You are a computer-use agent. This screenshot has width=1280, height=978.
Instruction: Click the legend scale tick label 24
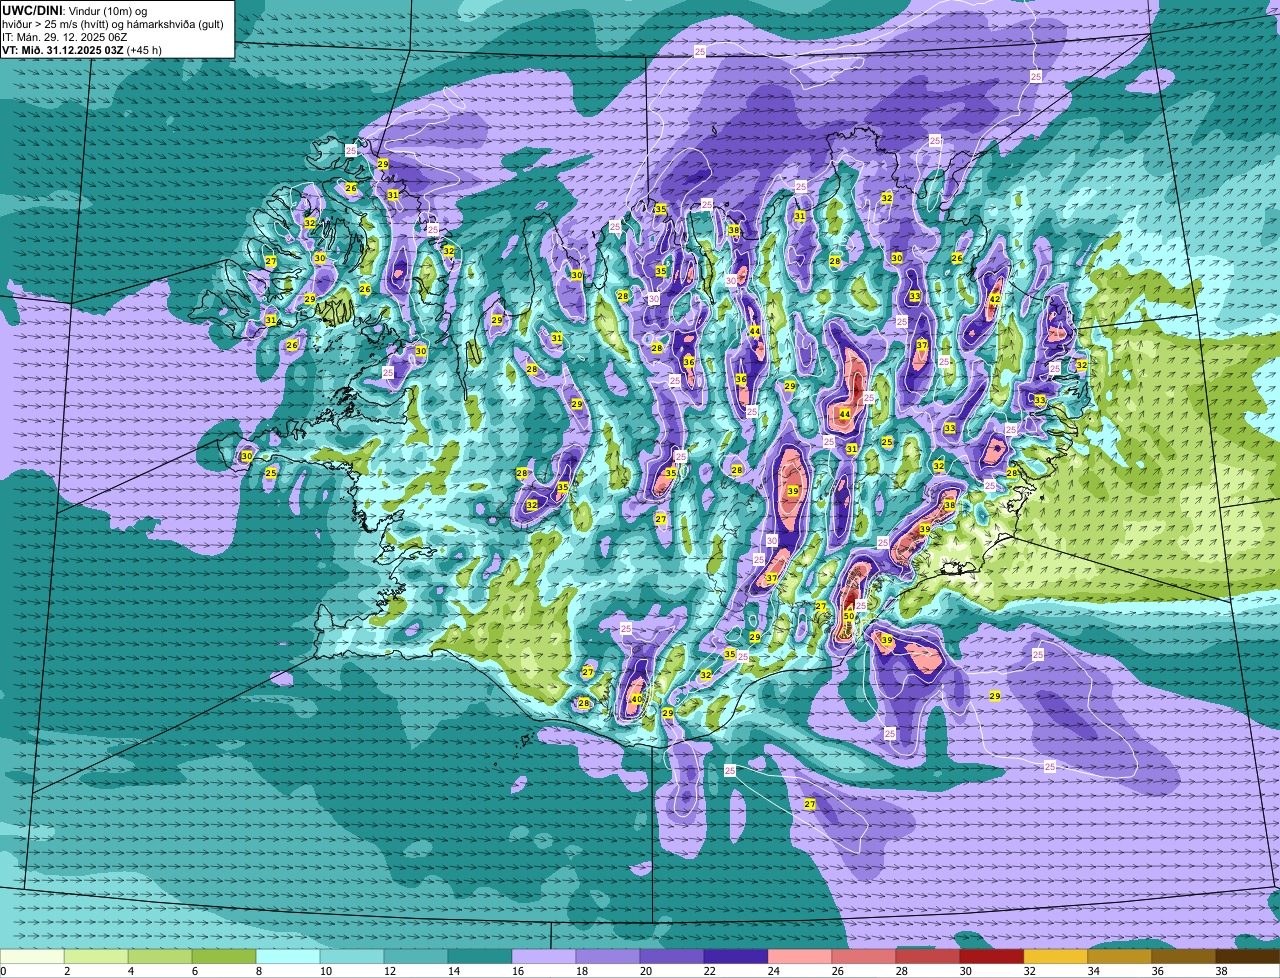774,971
